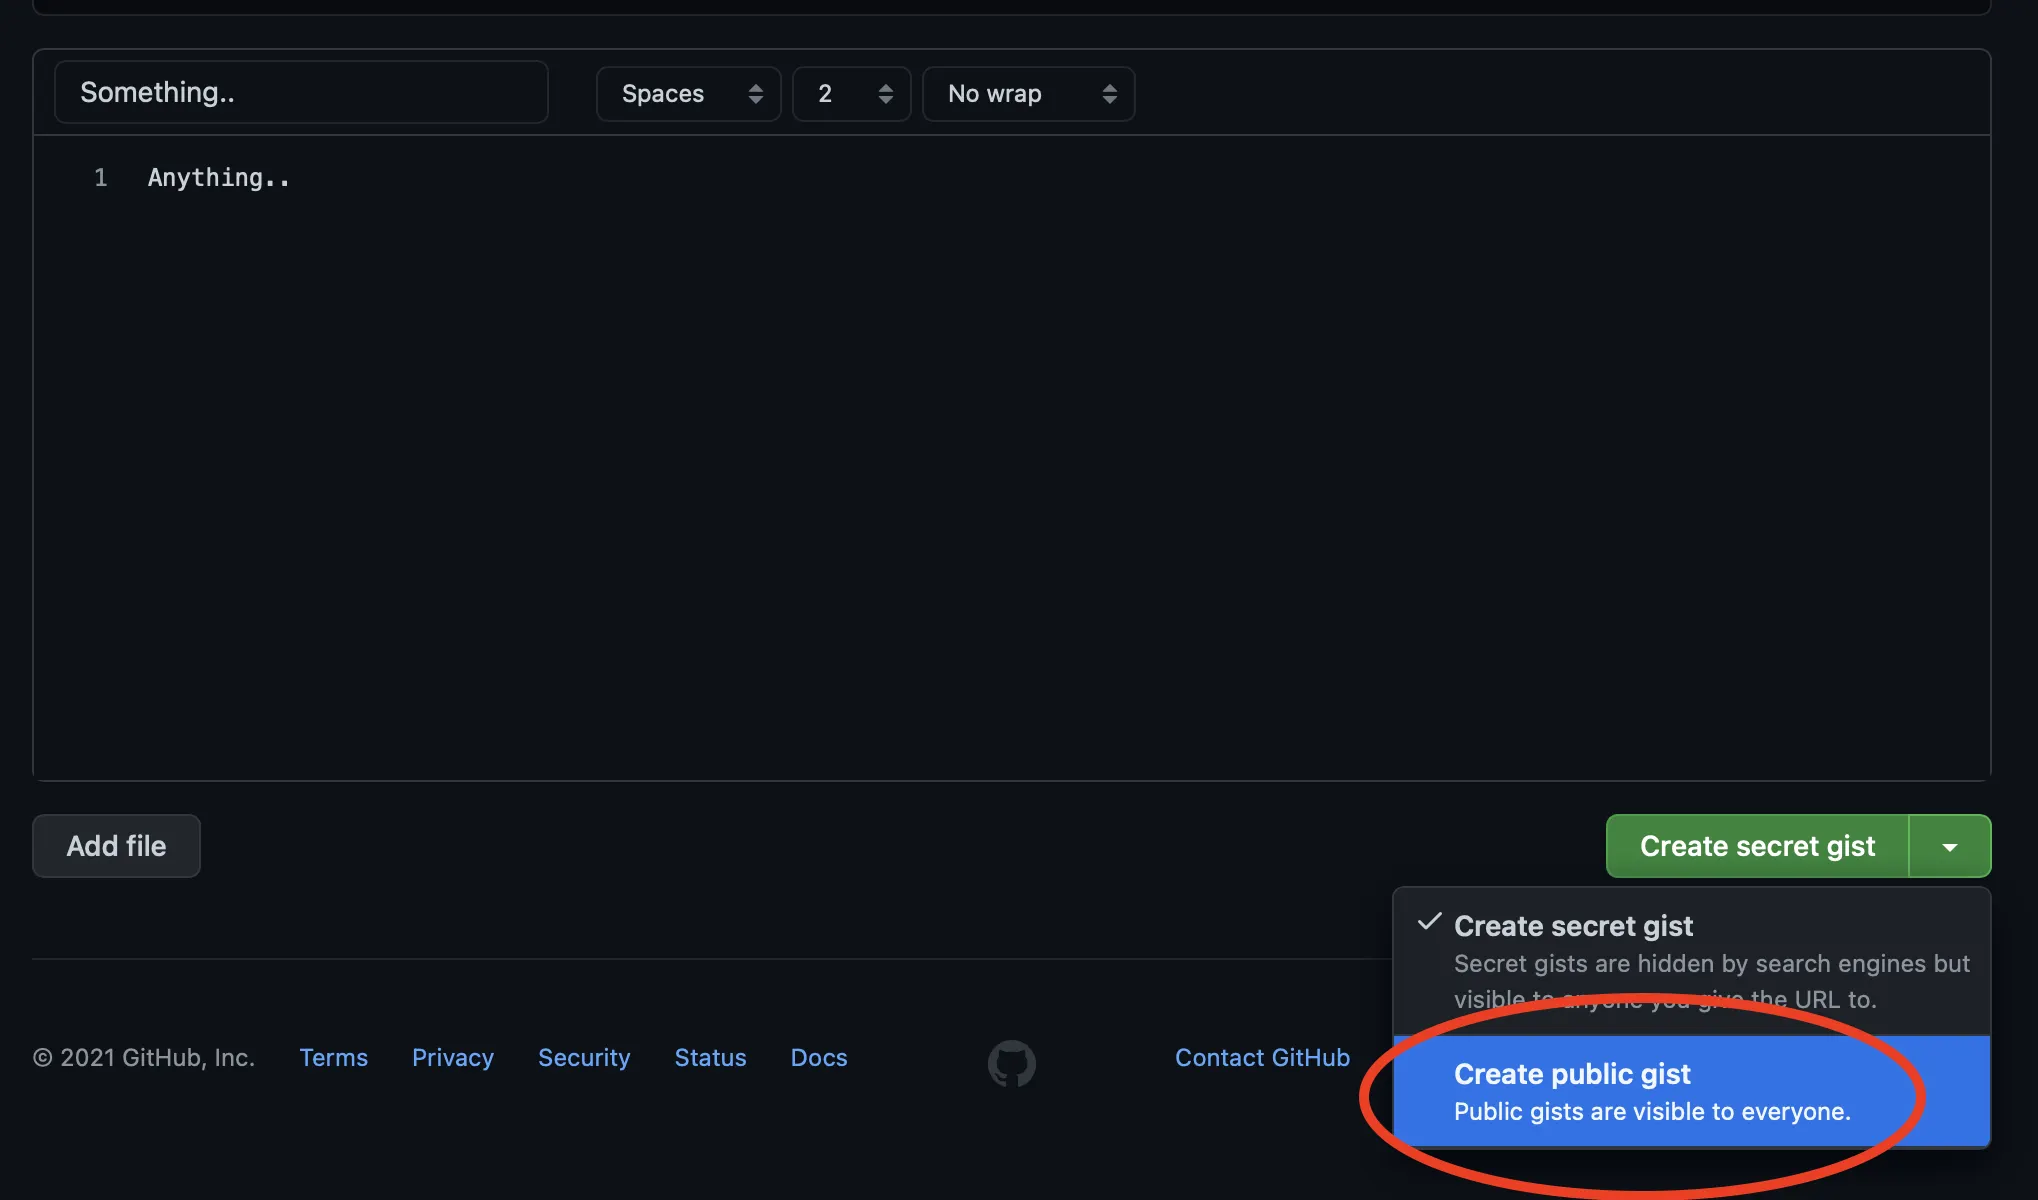Click the checkmark beside Create secret gist
2038x1200 pixels.
click(x=1429, y=922)
